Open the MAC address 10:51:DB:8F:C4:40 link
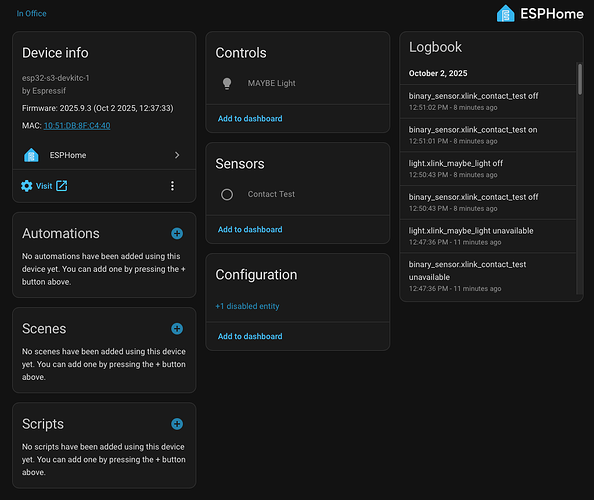This screenshot has height=500, width=594. 77,126
